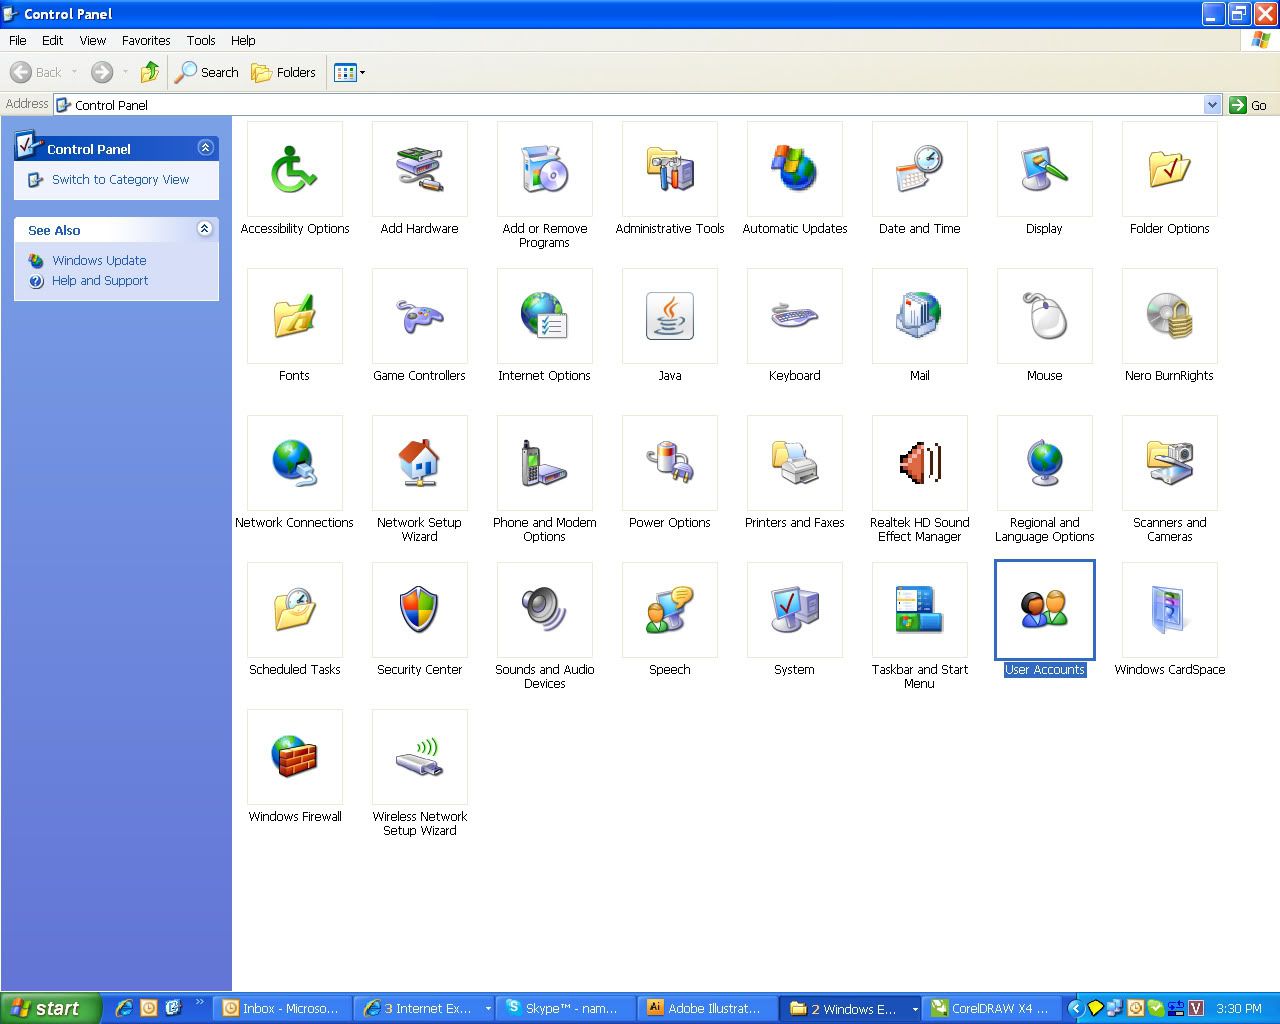The image size is (1280, 1024).
Task: Expand the Internet Explorer taskbar group
Action: click(x=488, y=1009)
